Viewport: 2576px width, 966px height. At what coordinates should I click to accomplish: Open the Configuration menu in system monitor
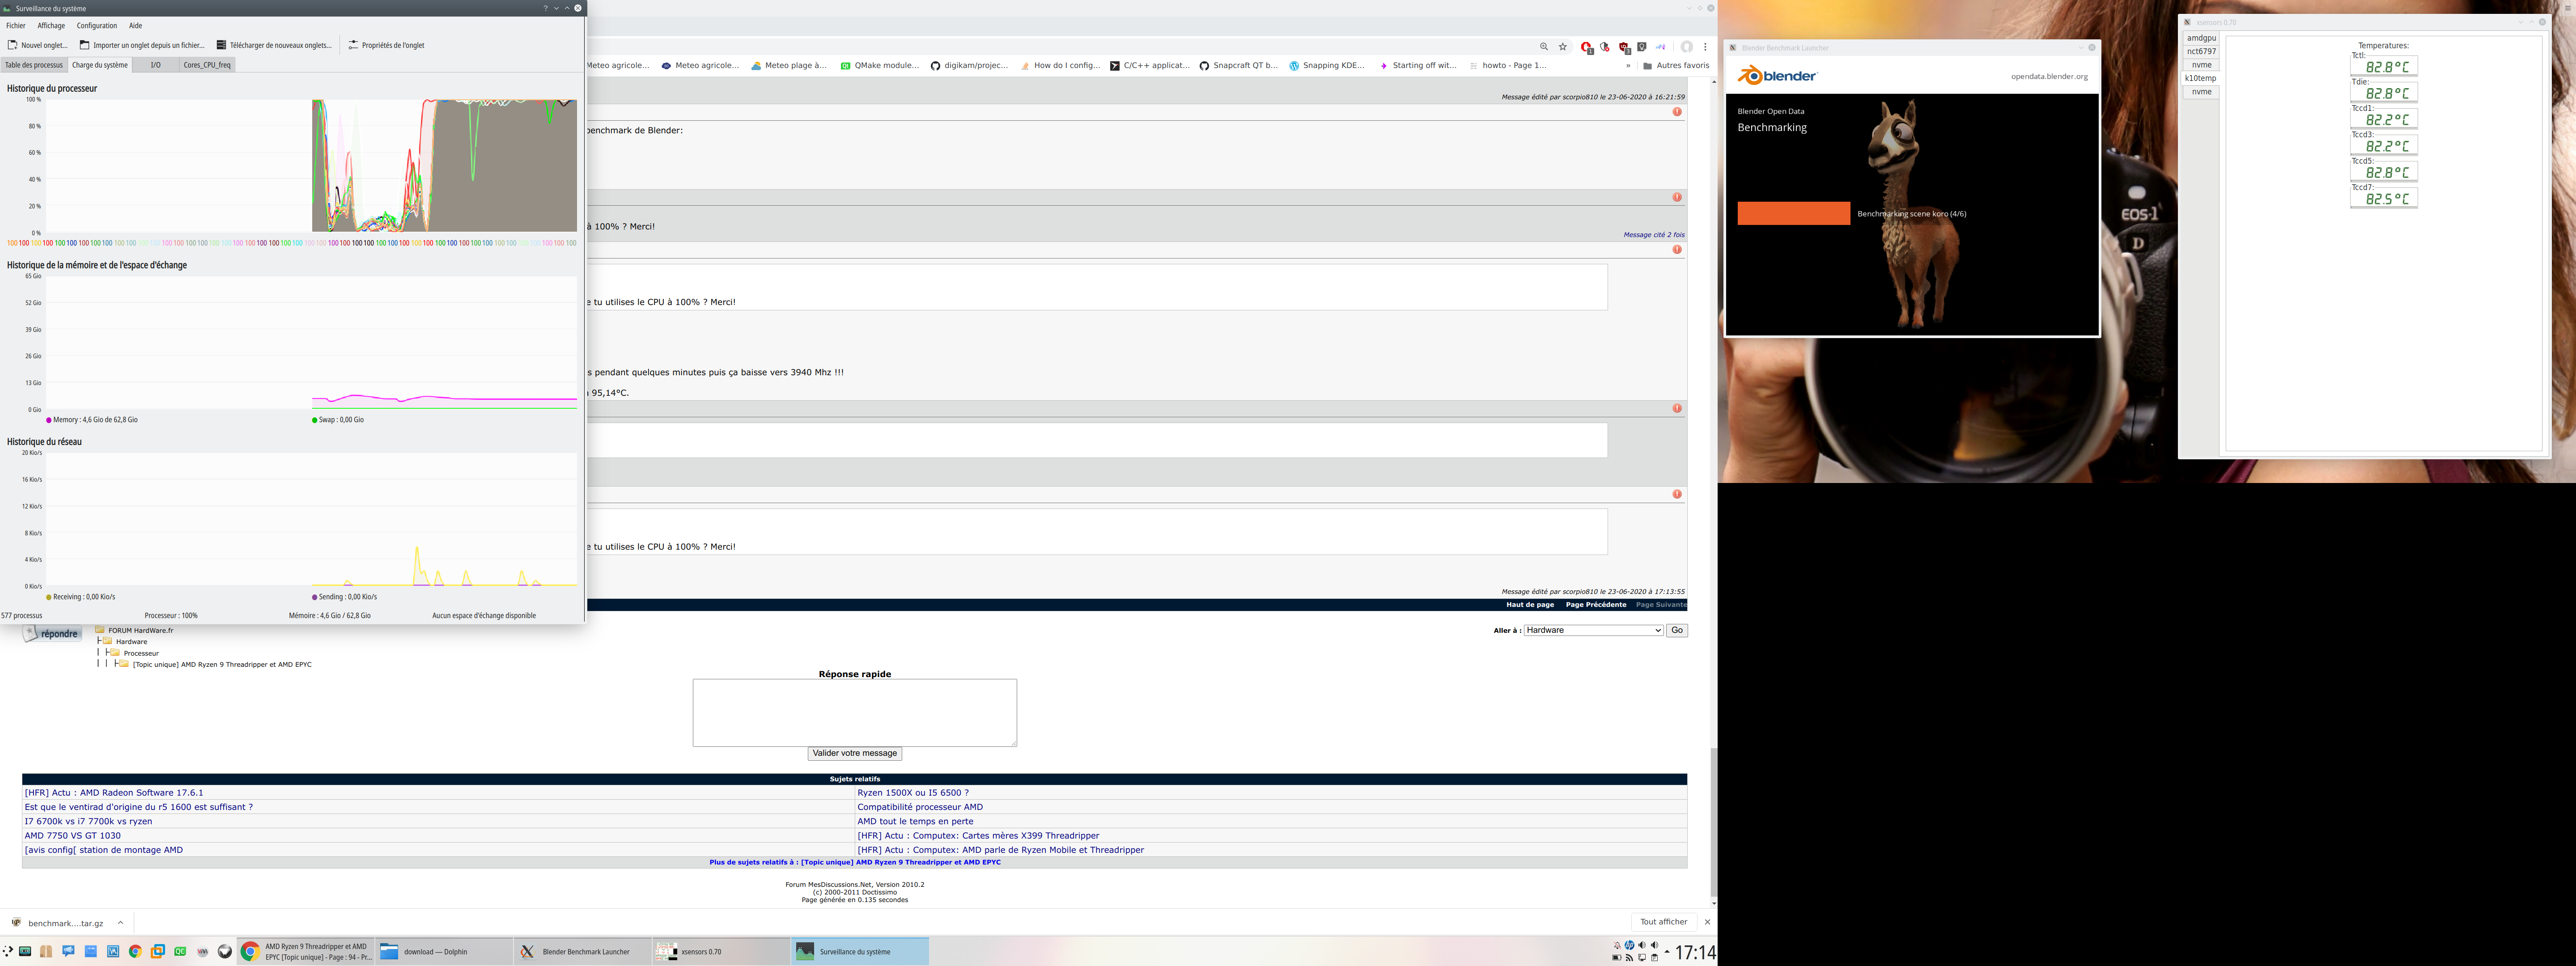(x=97, y=26)
